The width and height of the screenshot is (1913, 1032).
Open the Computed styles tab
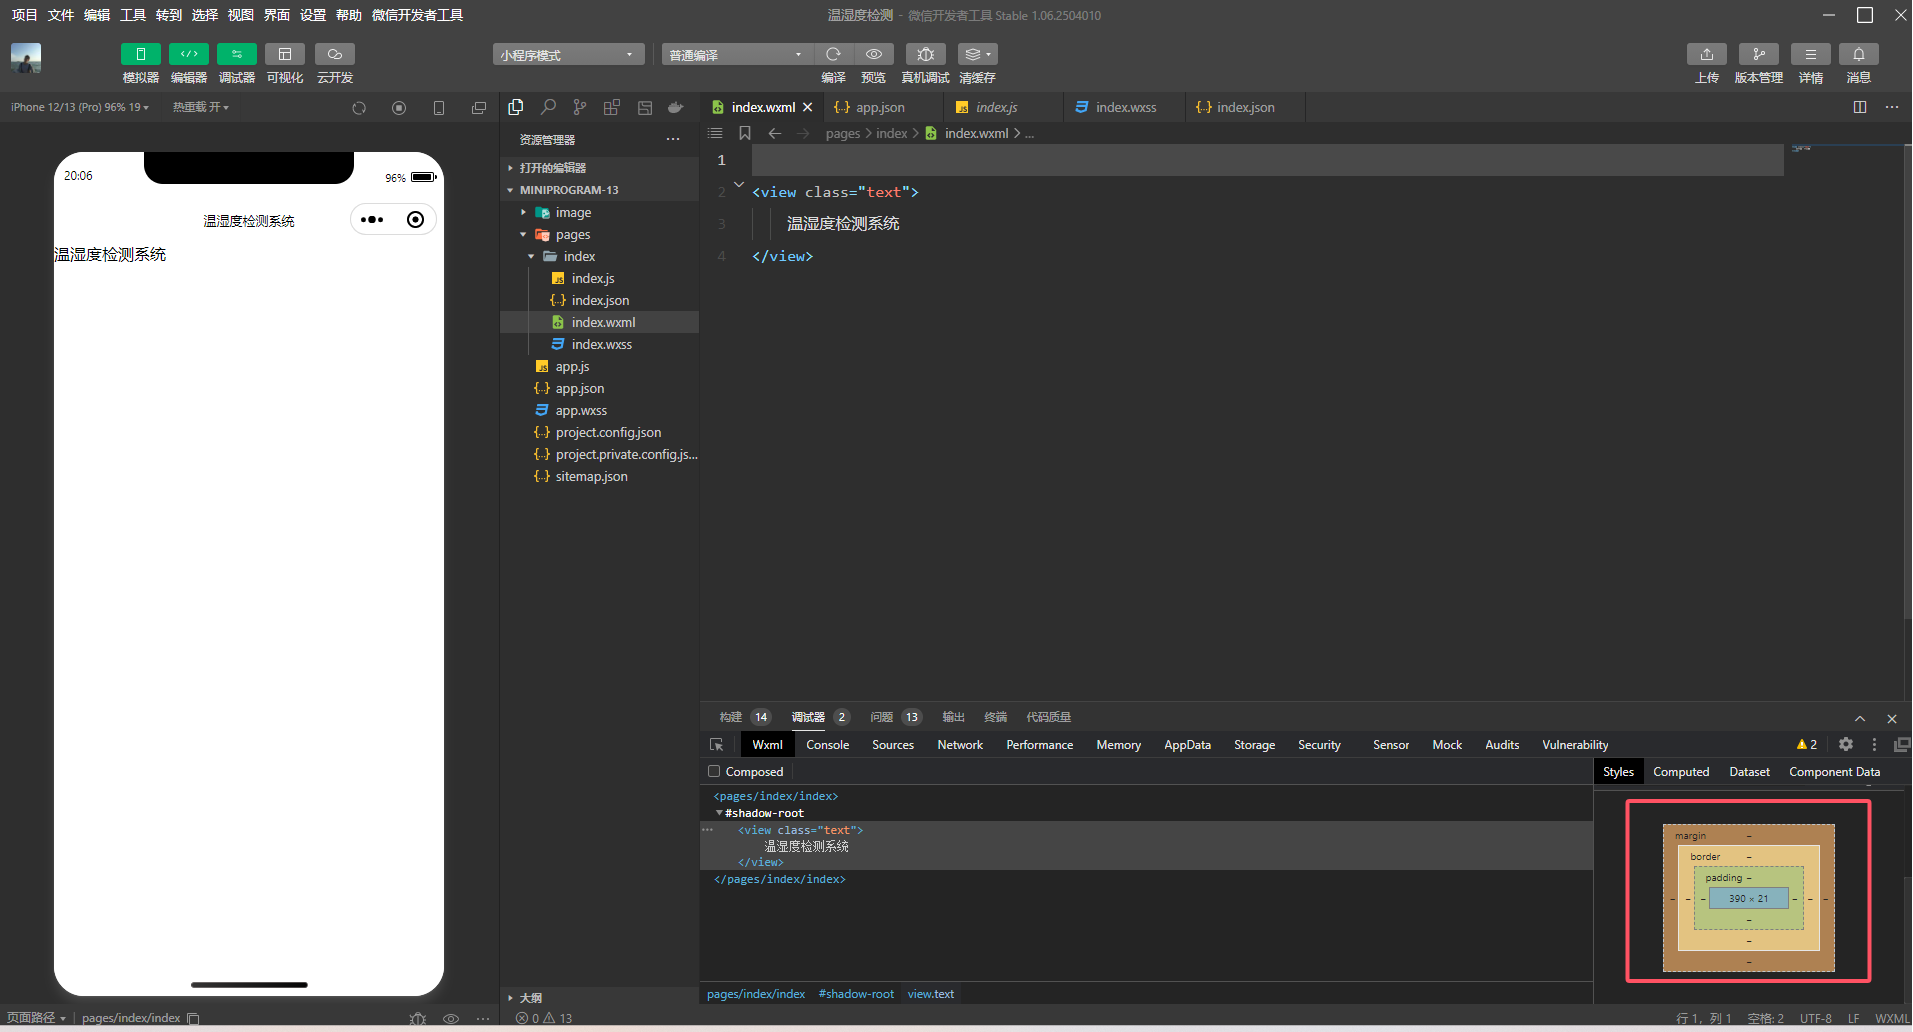(1680, 772)
